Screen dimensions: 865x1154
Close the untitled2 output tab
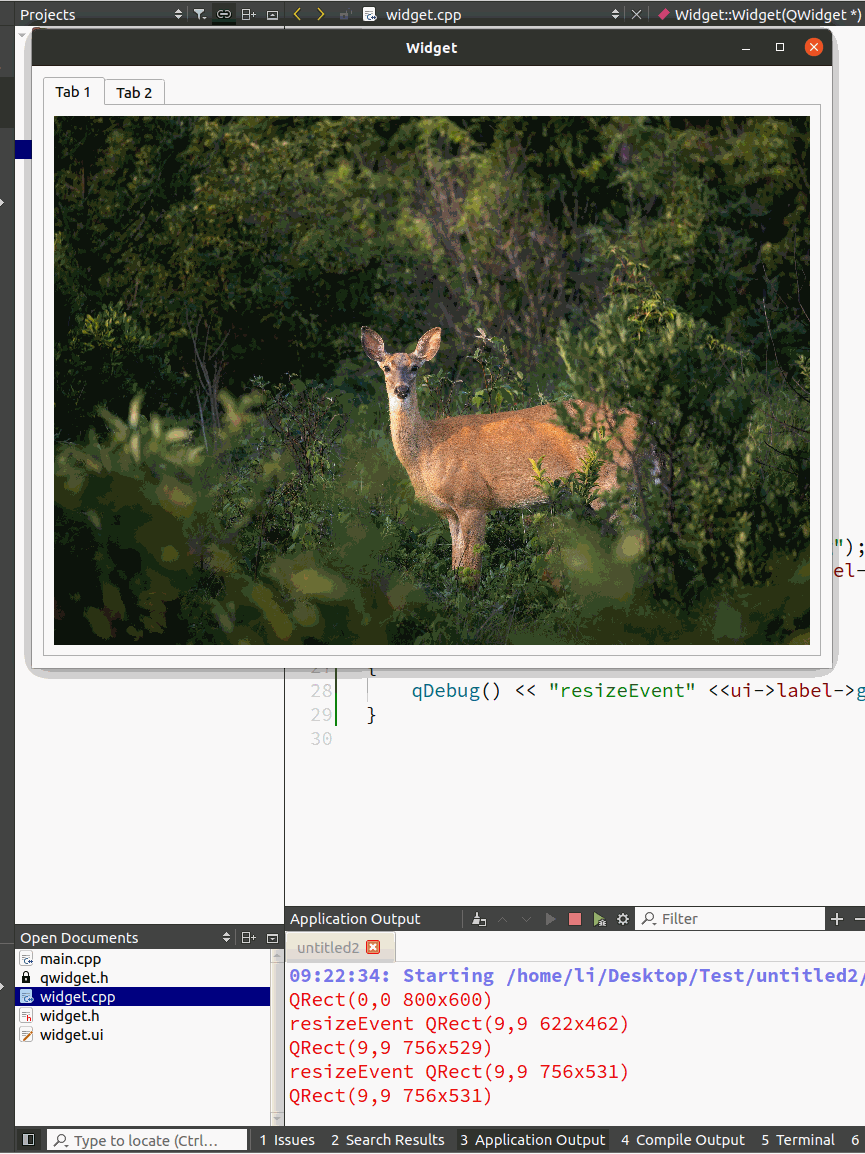coord(373,947)
